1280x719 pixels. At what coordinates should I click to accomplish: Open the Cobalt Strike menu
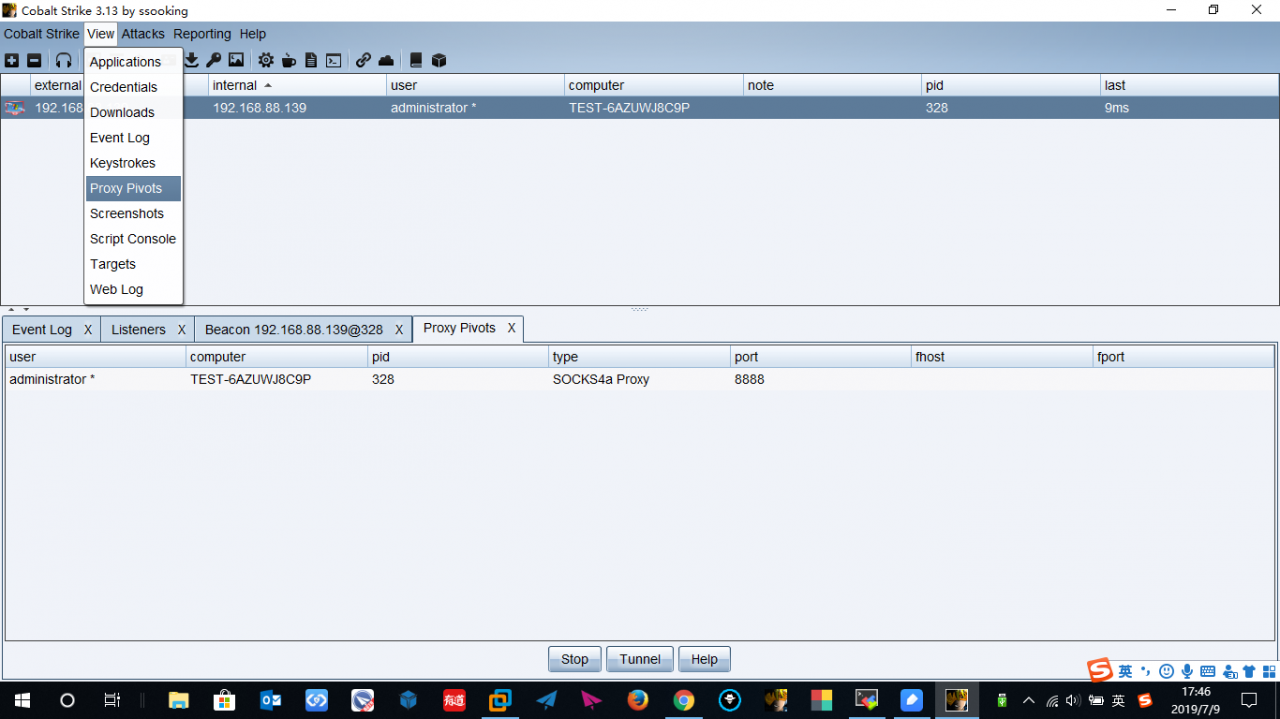41,34
